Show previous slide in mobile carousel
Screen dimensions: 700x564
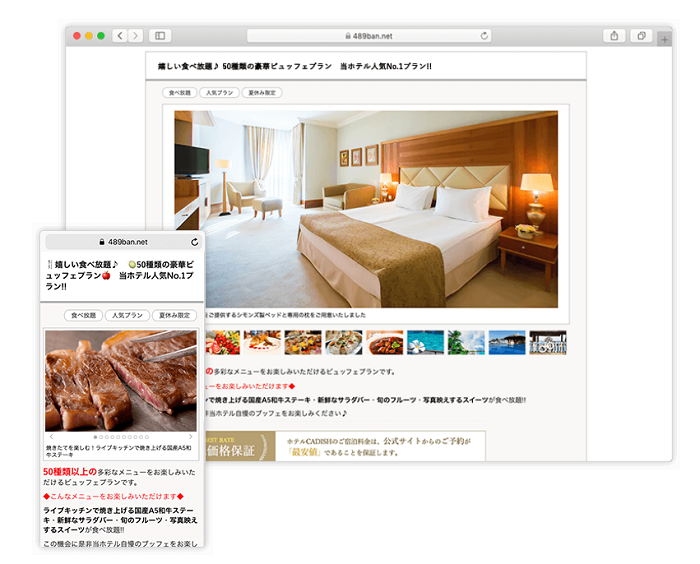click(51, 437)
